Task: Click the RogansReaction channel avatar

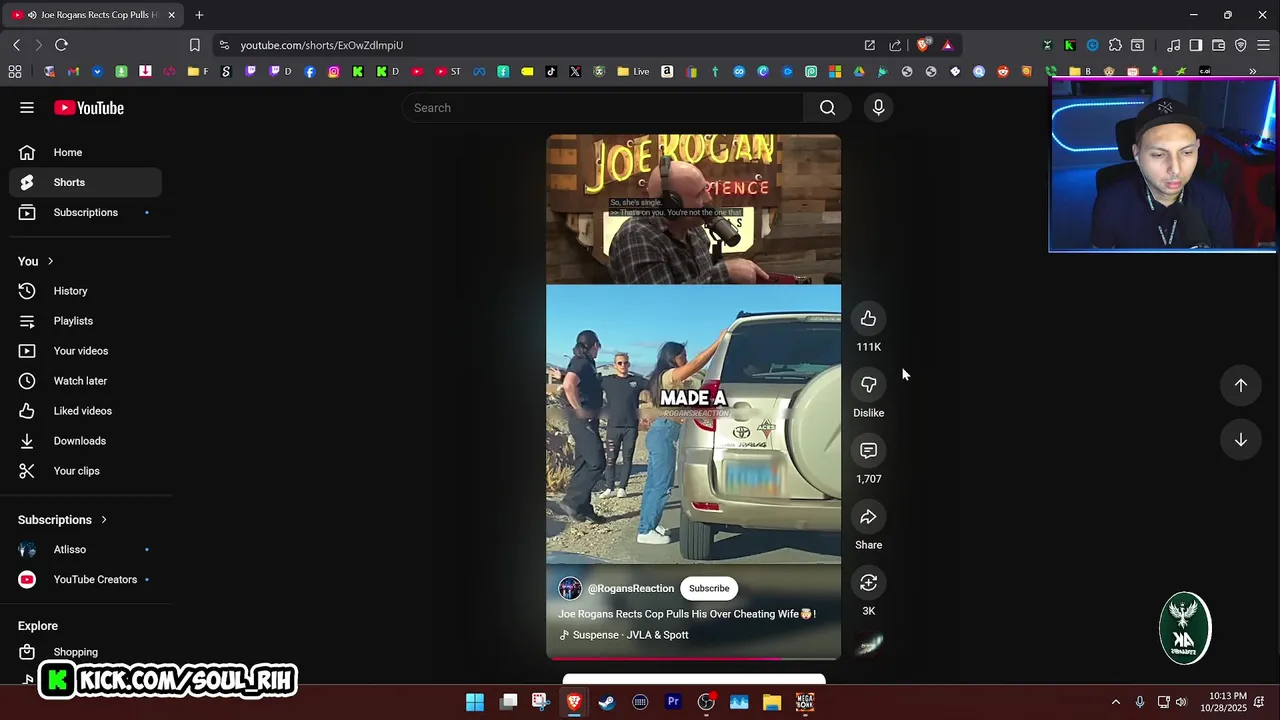Action: pos(570,588)
